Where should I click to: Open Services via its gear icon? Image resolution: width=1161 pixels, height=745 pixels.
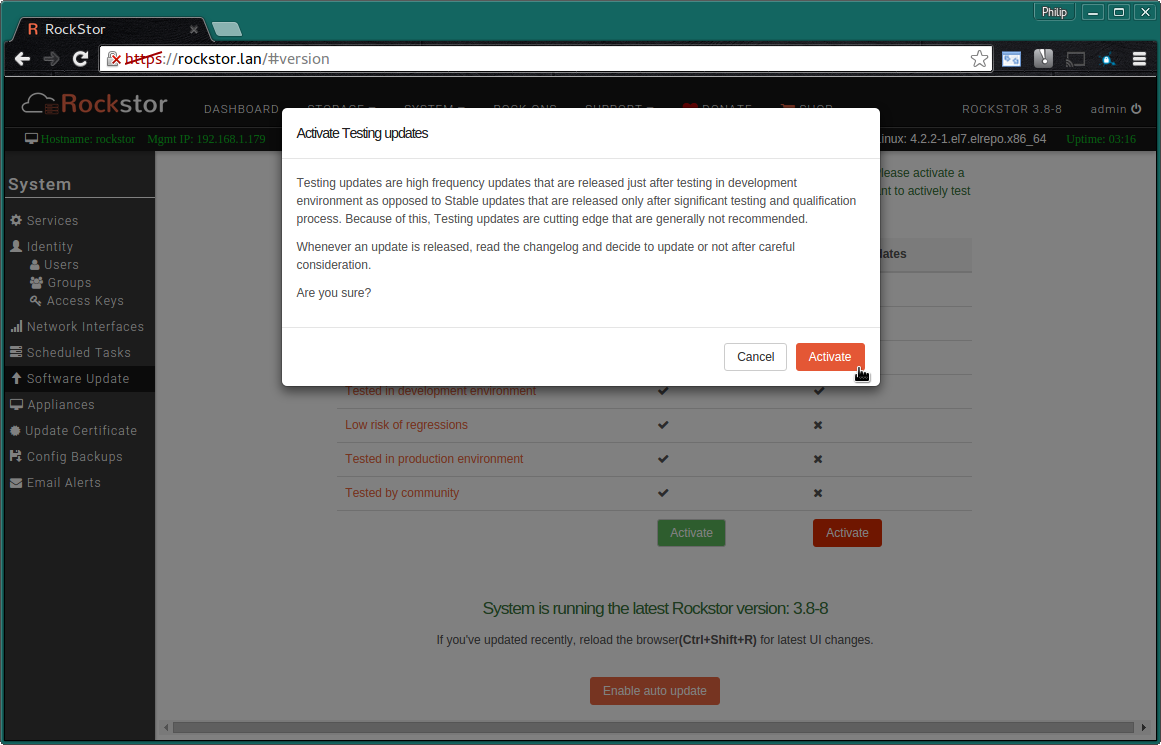(16, 220)
